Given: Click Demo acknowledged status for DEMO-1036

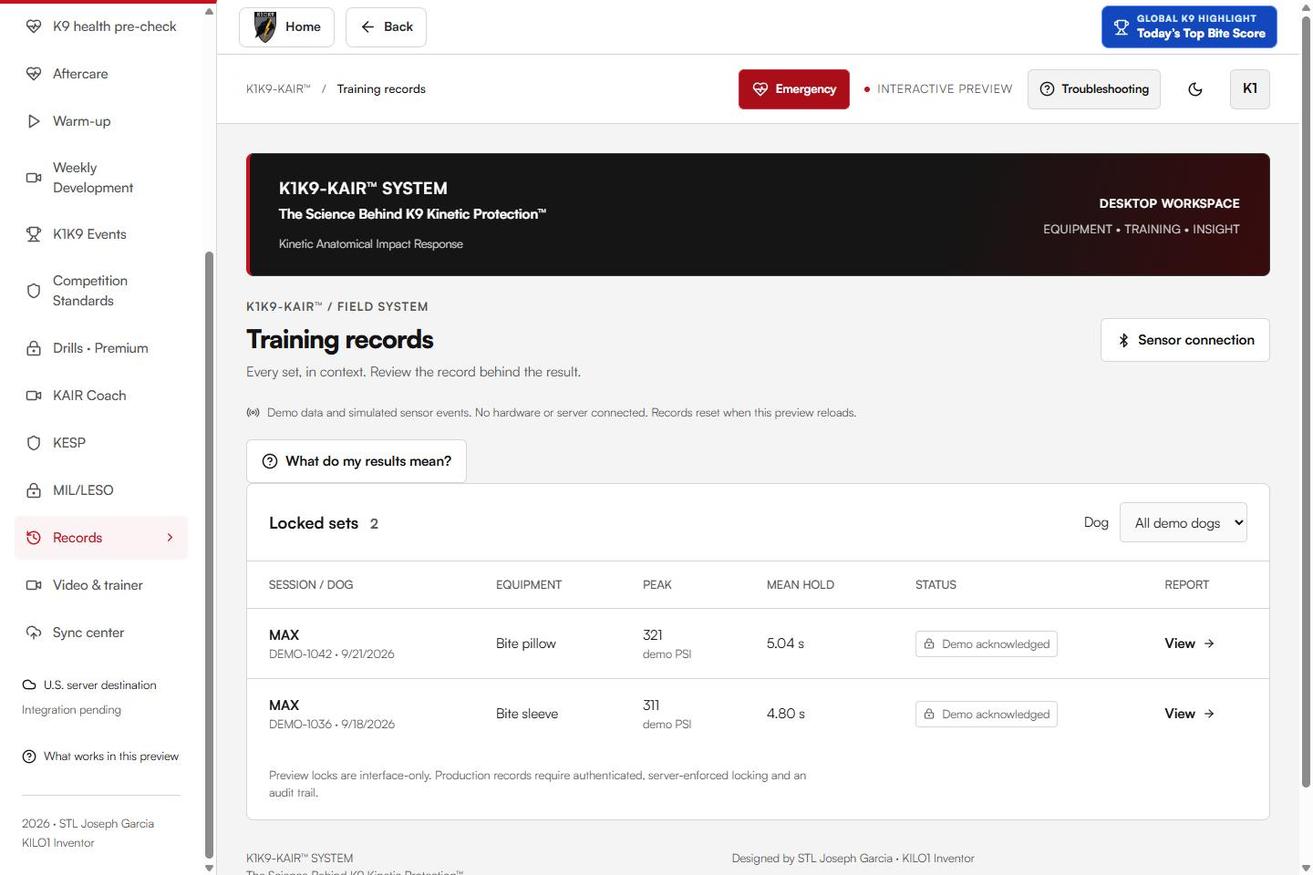Looking at the screenshot, I should coord(986,714).
